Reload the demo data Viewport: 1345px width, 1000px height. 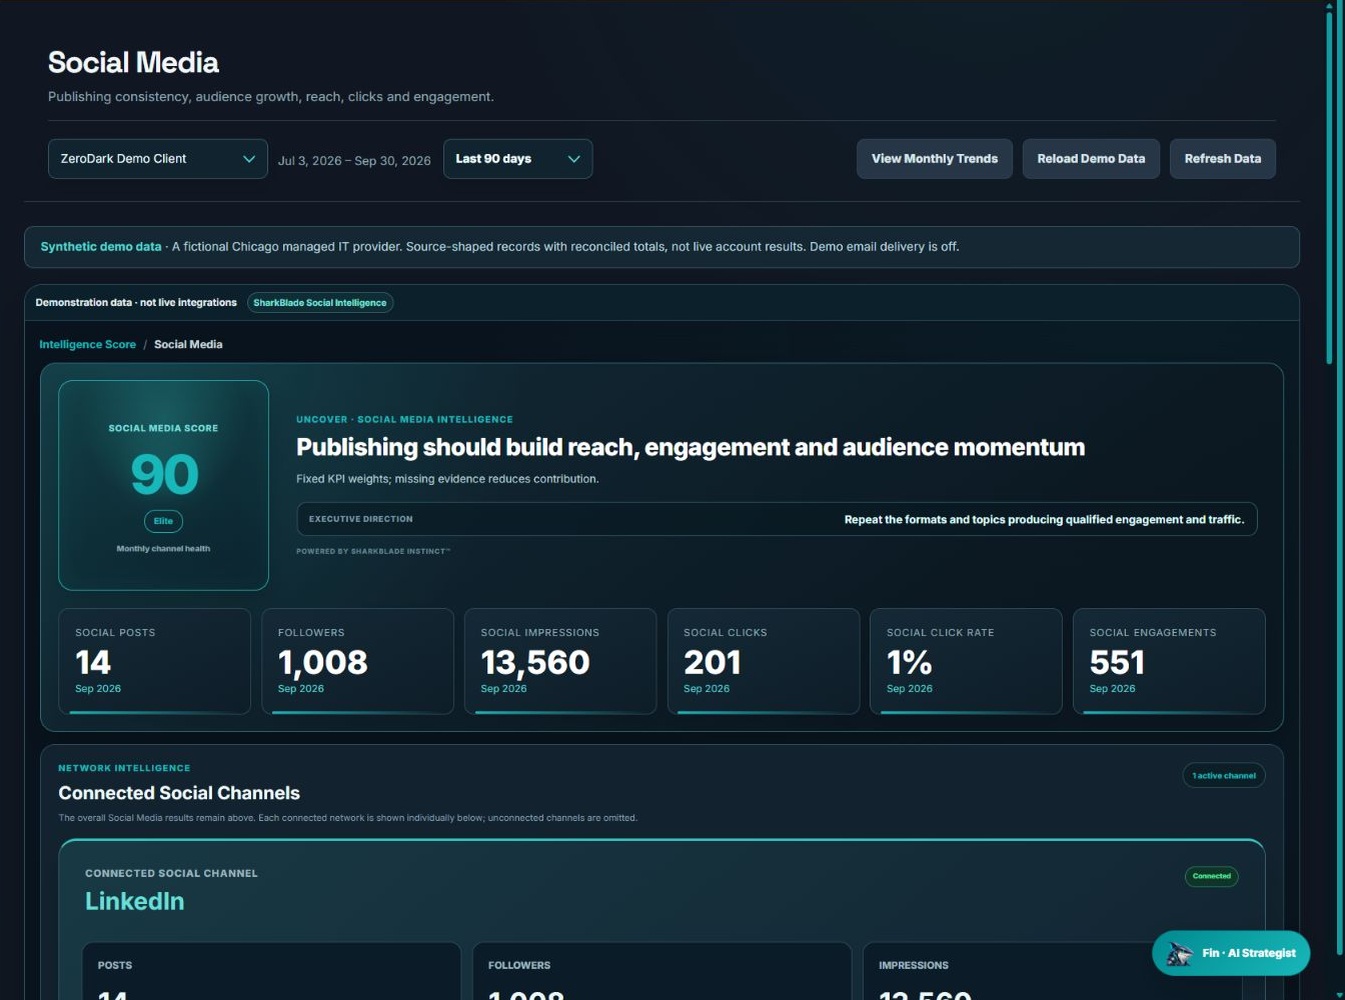point(1091,159)
